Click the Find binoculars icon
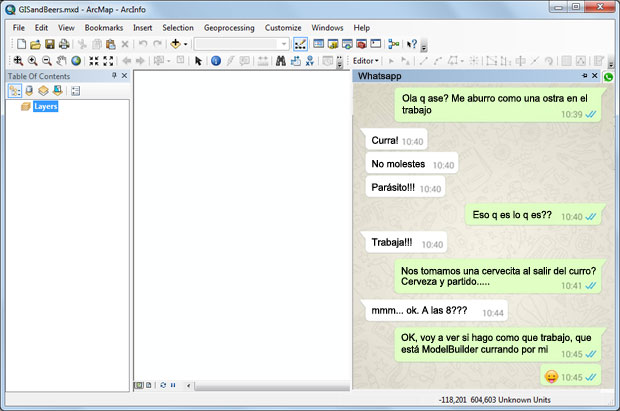This screenshot has width=620, height=411. pyautogui.click(x=281, y=61)
